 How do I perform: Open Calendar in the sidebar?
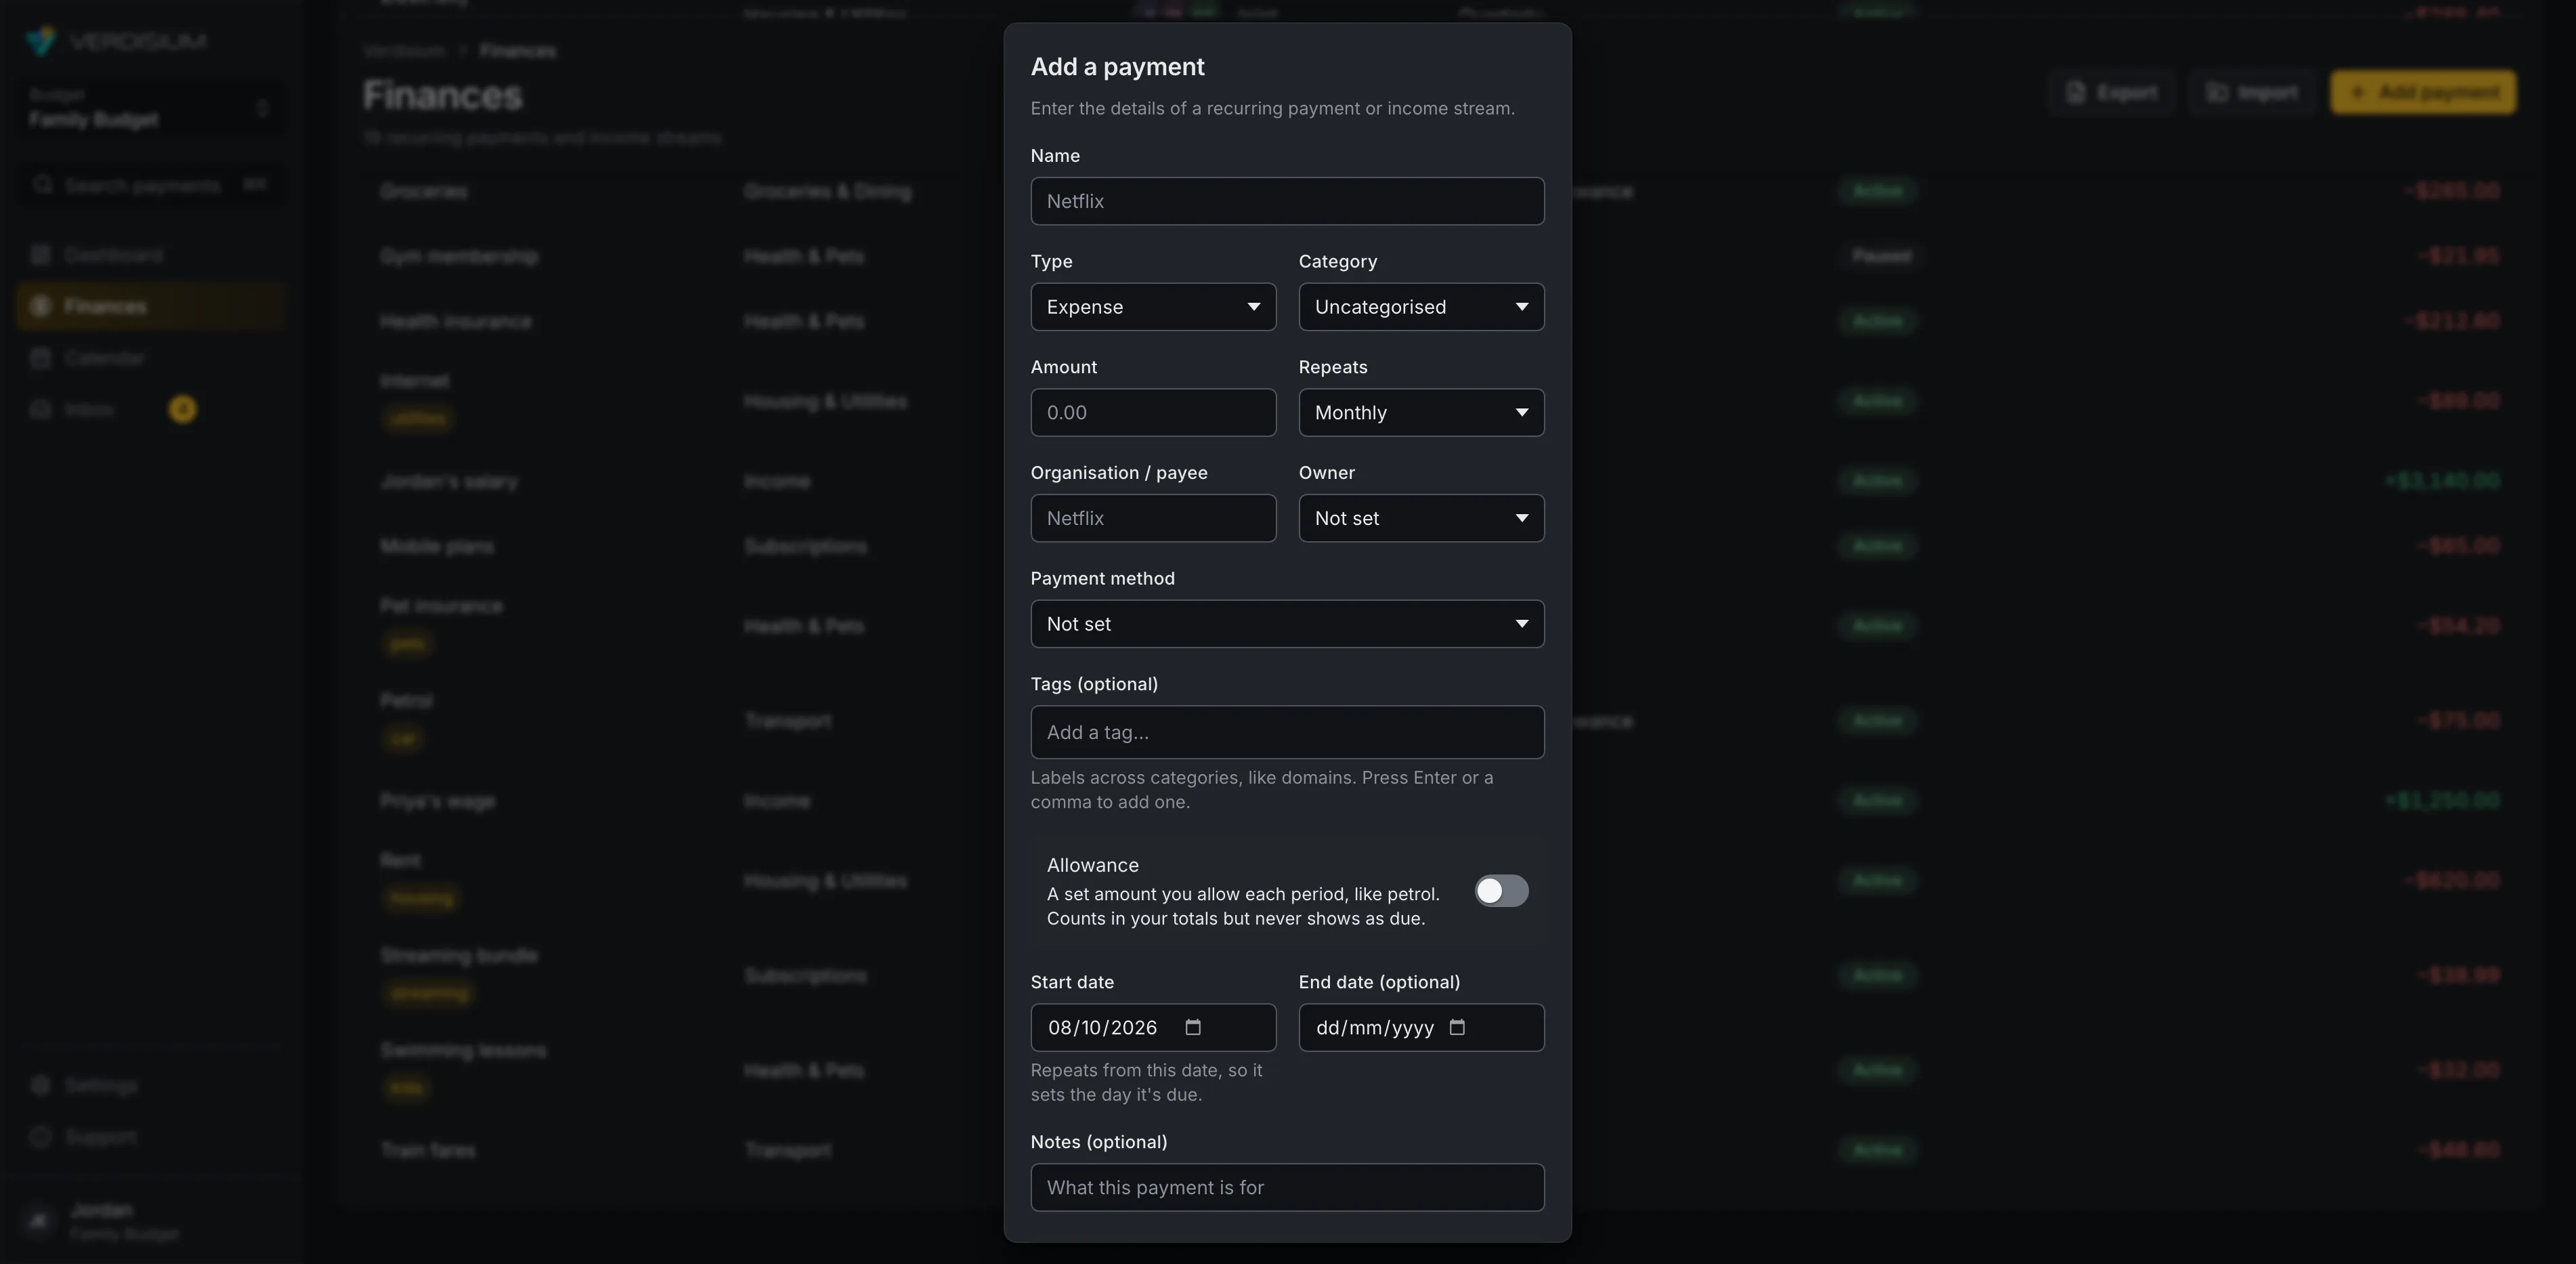click(151, 358)
